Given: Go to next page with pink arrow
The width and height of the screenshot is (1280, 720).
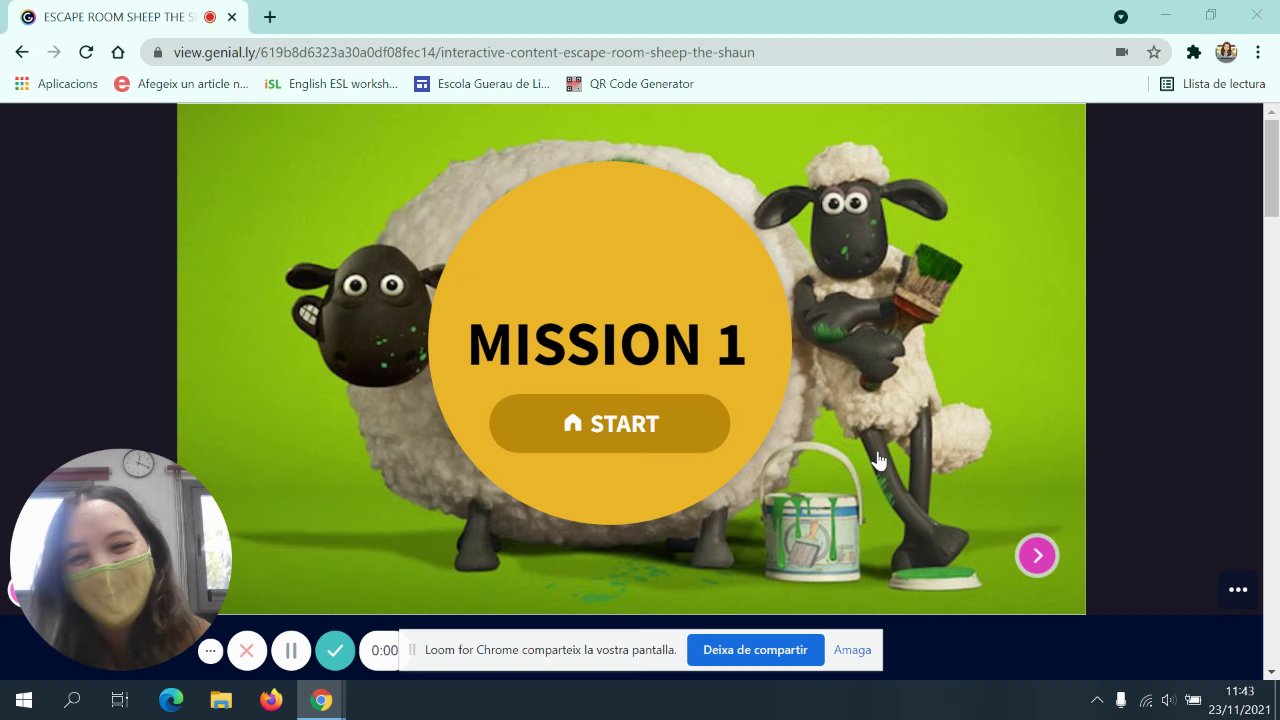Looking at the screenshot, I should (x=1037, y=555).
